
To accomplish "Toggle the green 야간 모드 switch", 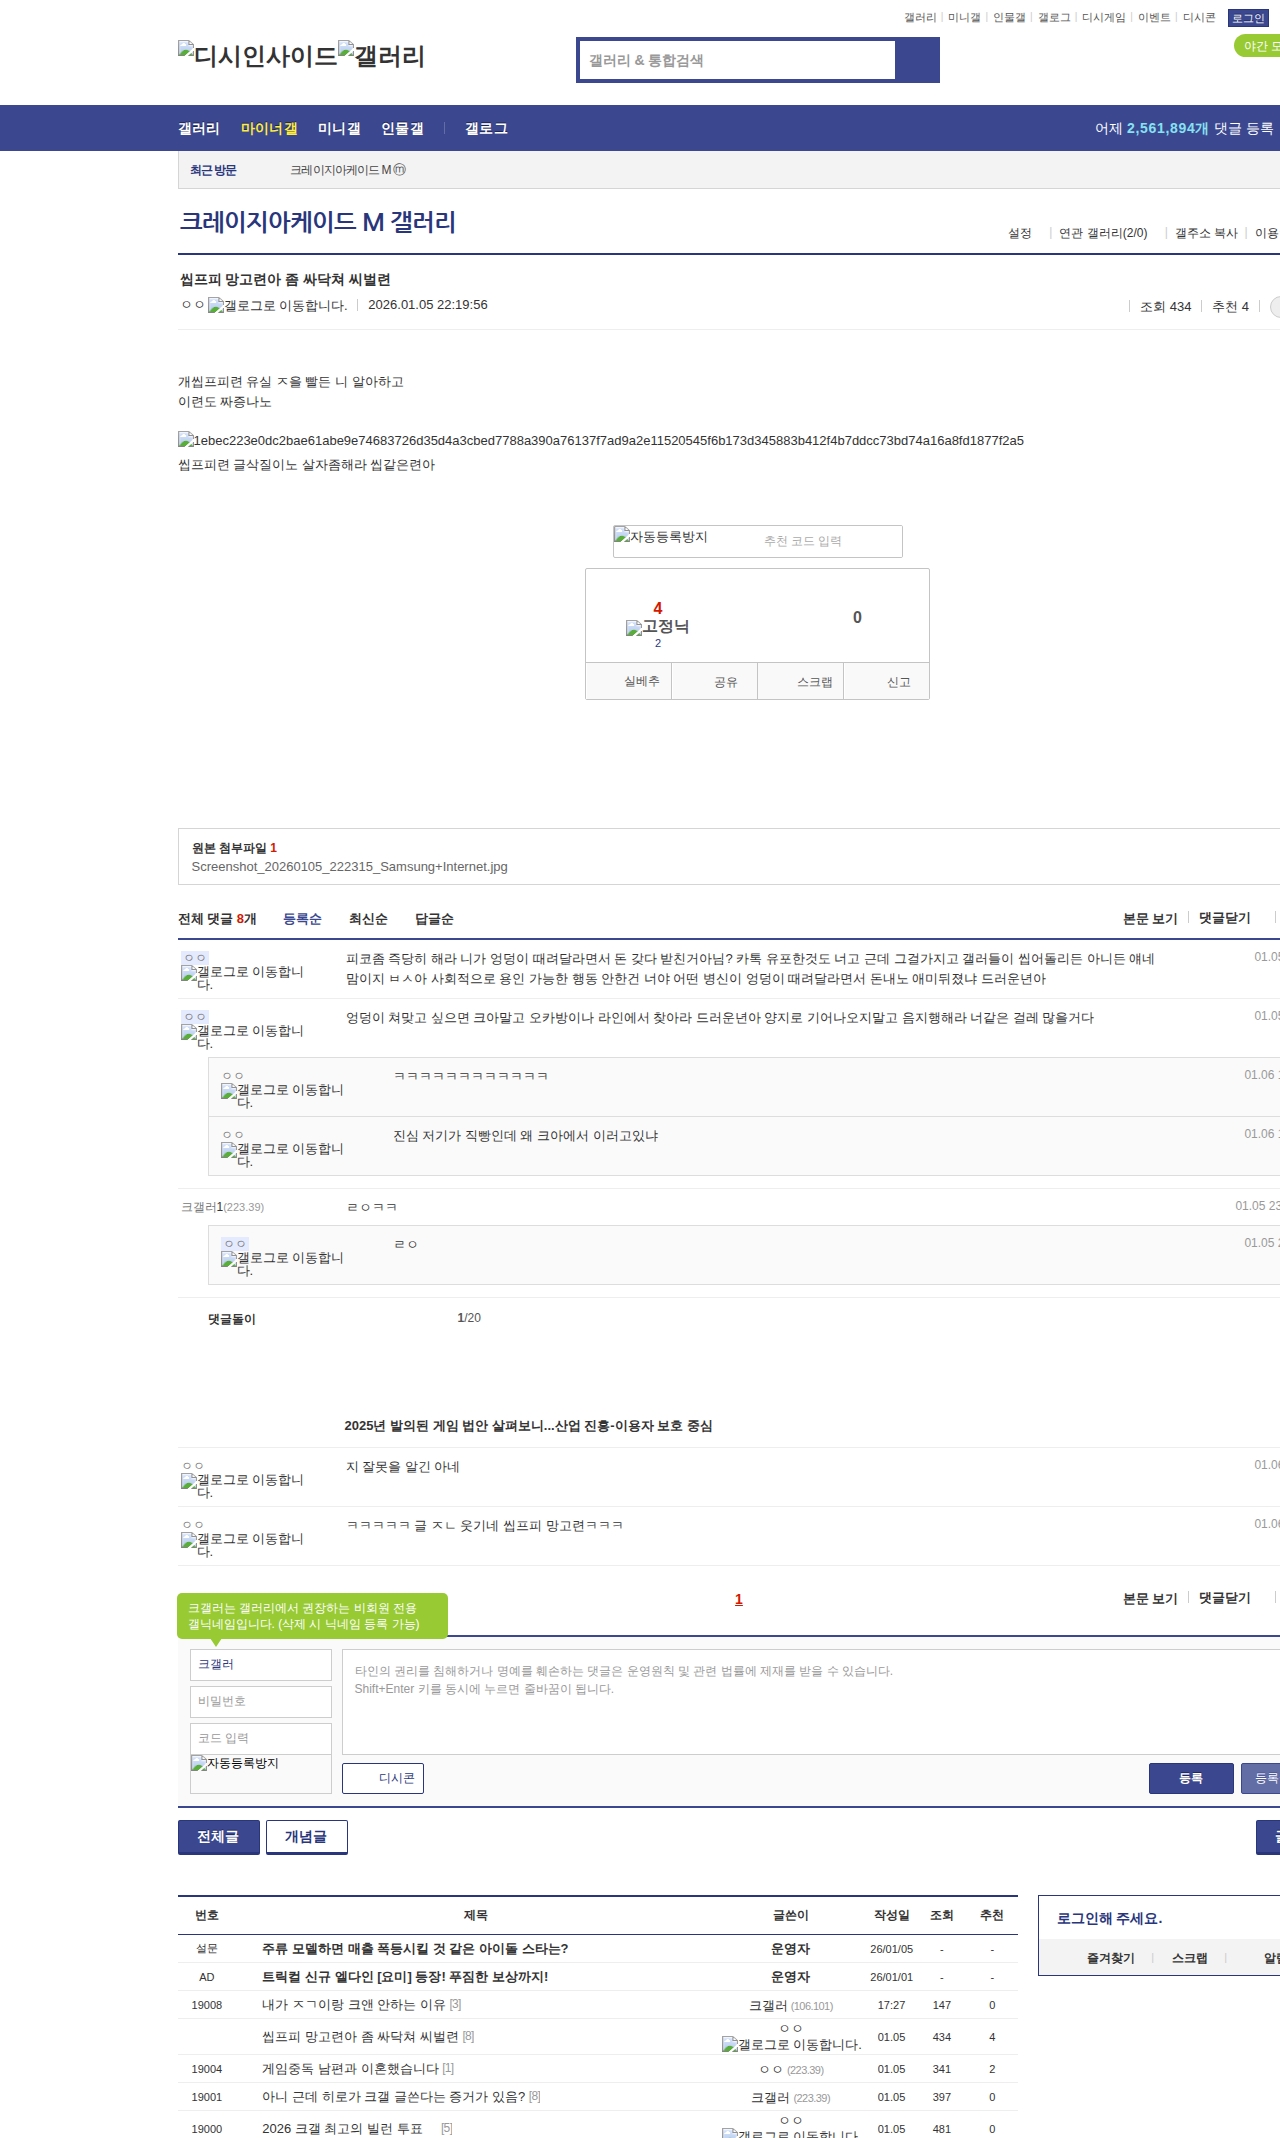I will (1257, 46).
